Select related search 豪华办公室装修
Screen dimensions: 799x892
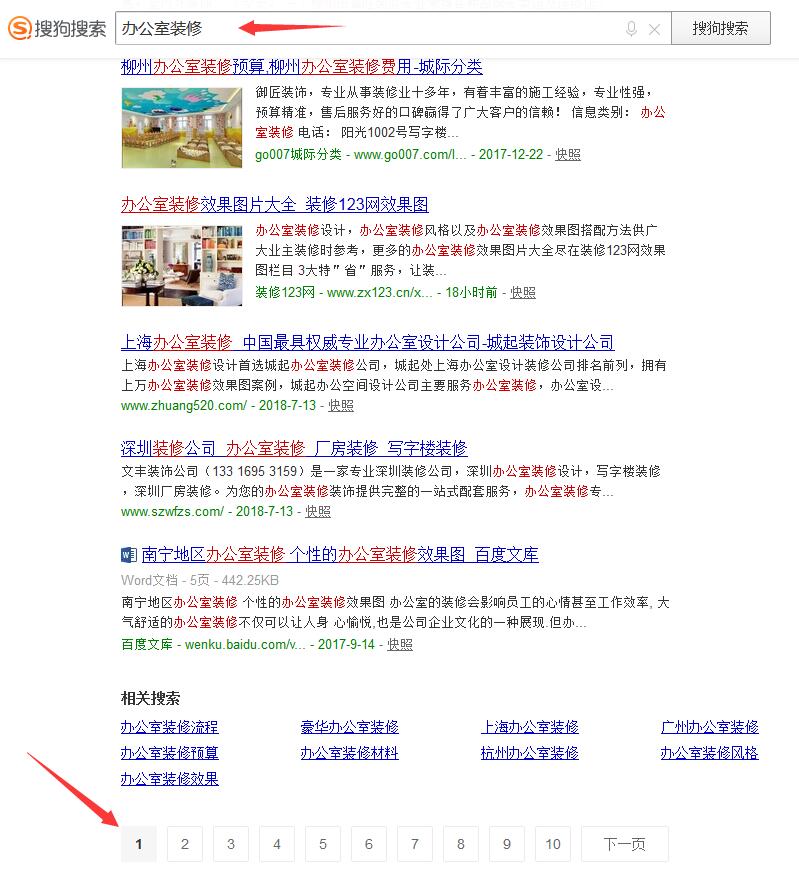pos(349,727)
